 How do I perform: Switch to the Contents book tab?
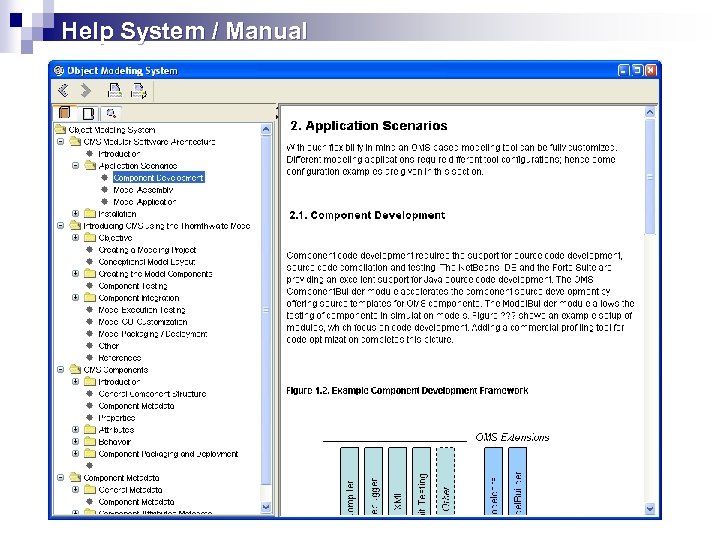point(65,112)
